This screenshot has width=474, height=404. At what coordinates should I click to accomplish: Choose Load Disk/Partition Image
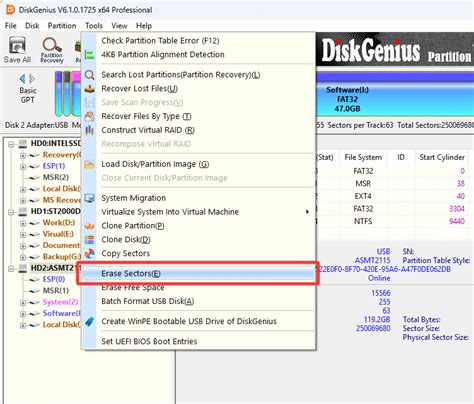point(198,164)
